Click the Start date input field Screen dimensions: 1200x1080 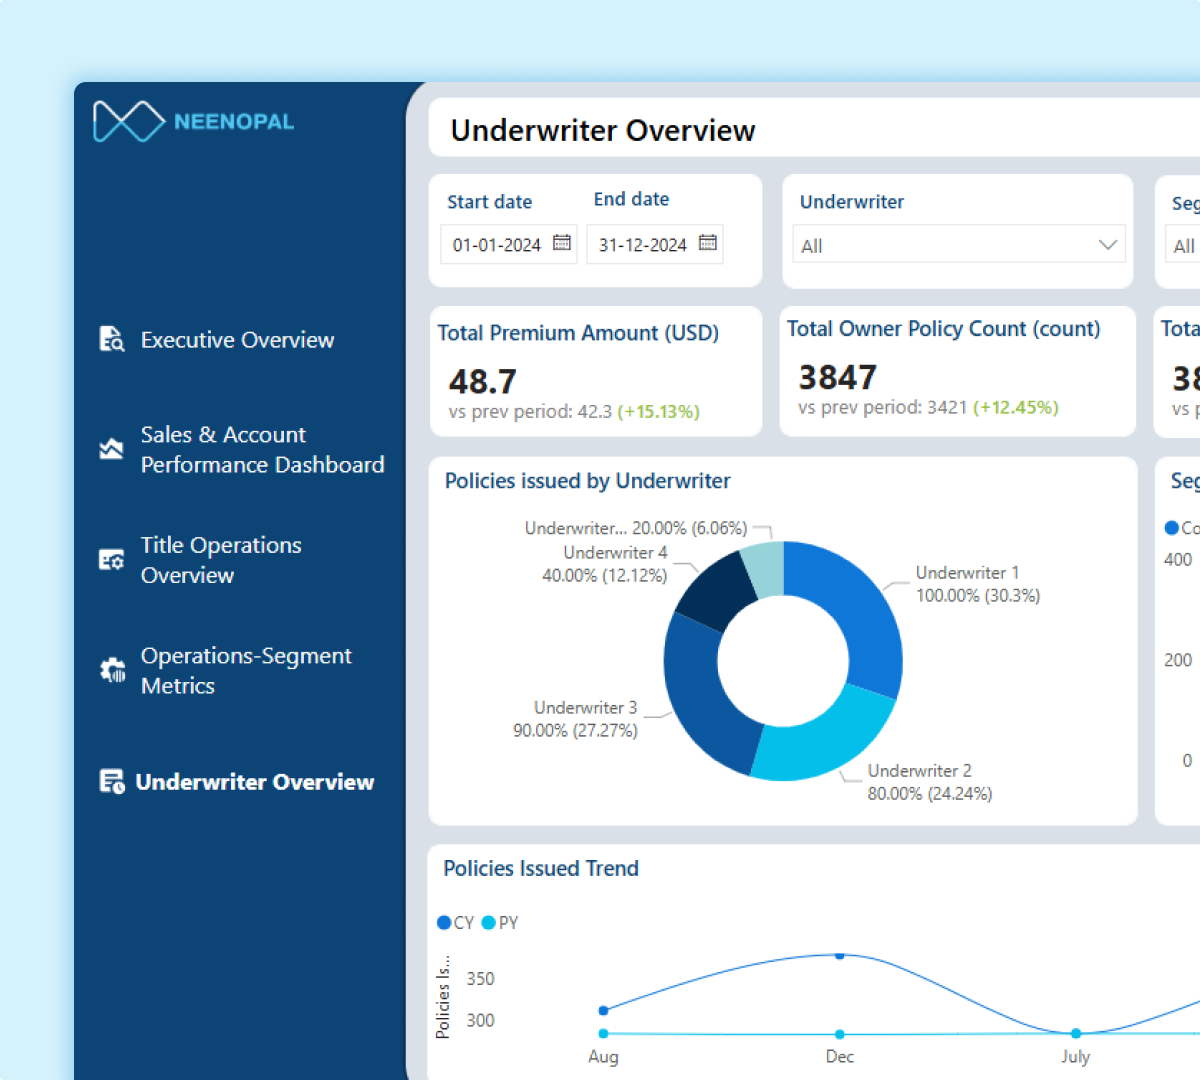coord(495,244)
